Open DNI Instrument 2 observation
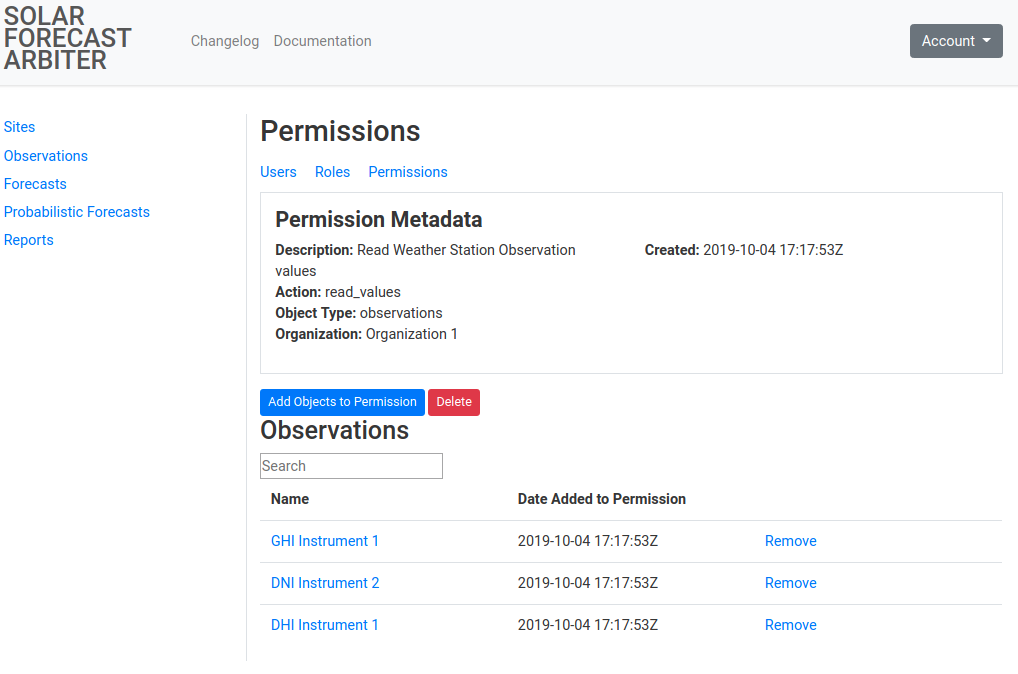 [325, 583]
